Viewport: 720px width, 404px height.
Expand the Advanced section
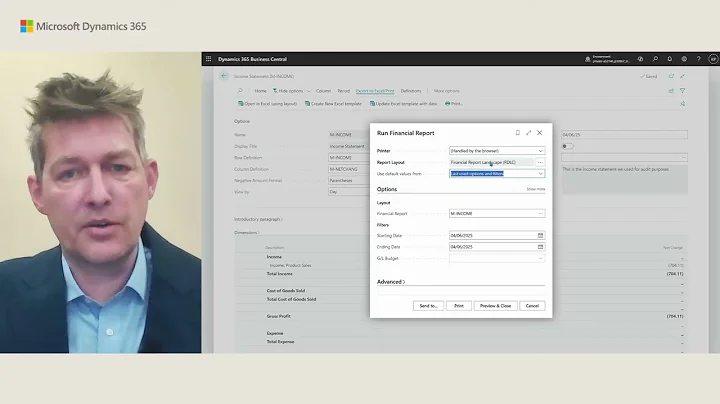tap(391, 282)
